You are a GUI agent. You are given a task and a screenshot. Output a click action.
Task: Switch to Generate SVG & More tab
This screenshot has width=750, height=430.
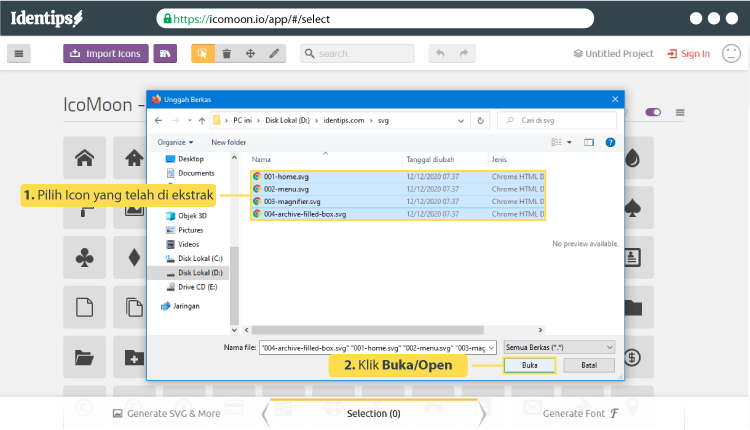pos(166,413)
